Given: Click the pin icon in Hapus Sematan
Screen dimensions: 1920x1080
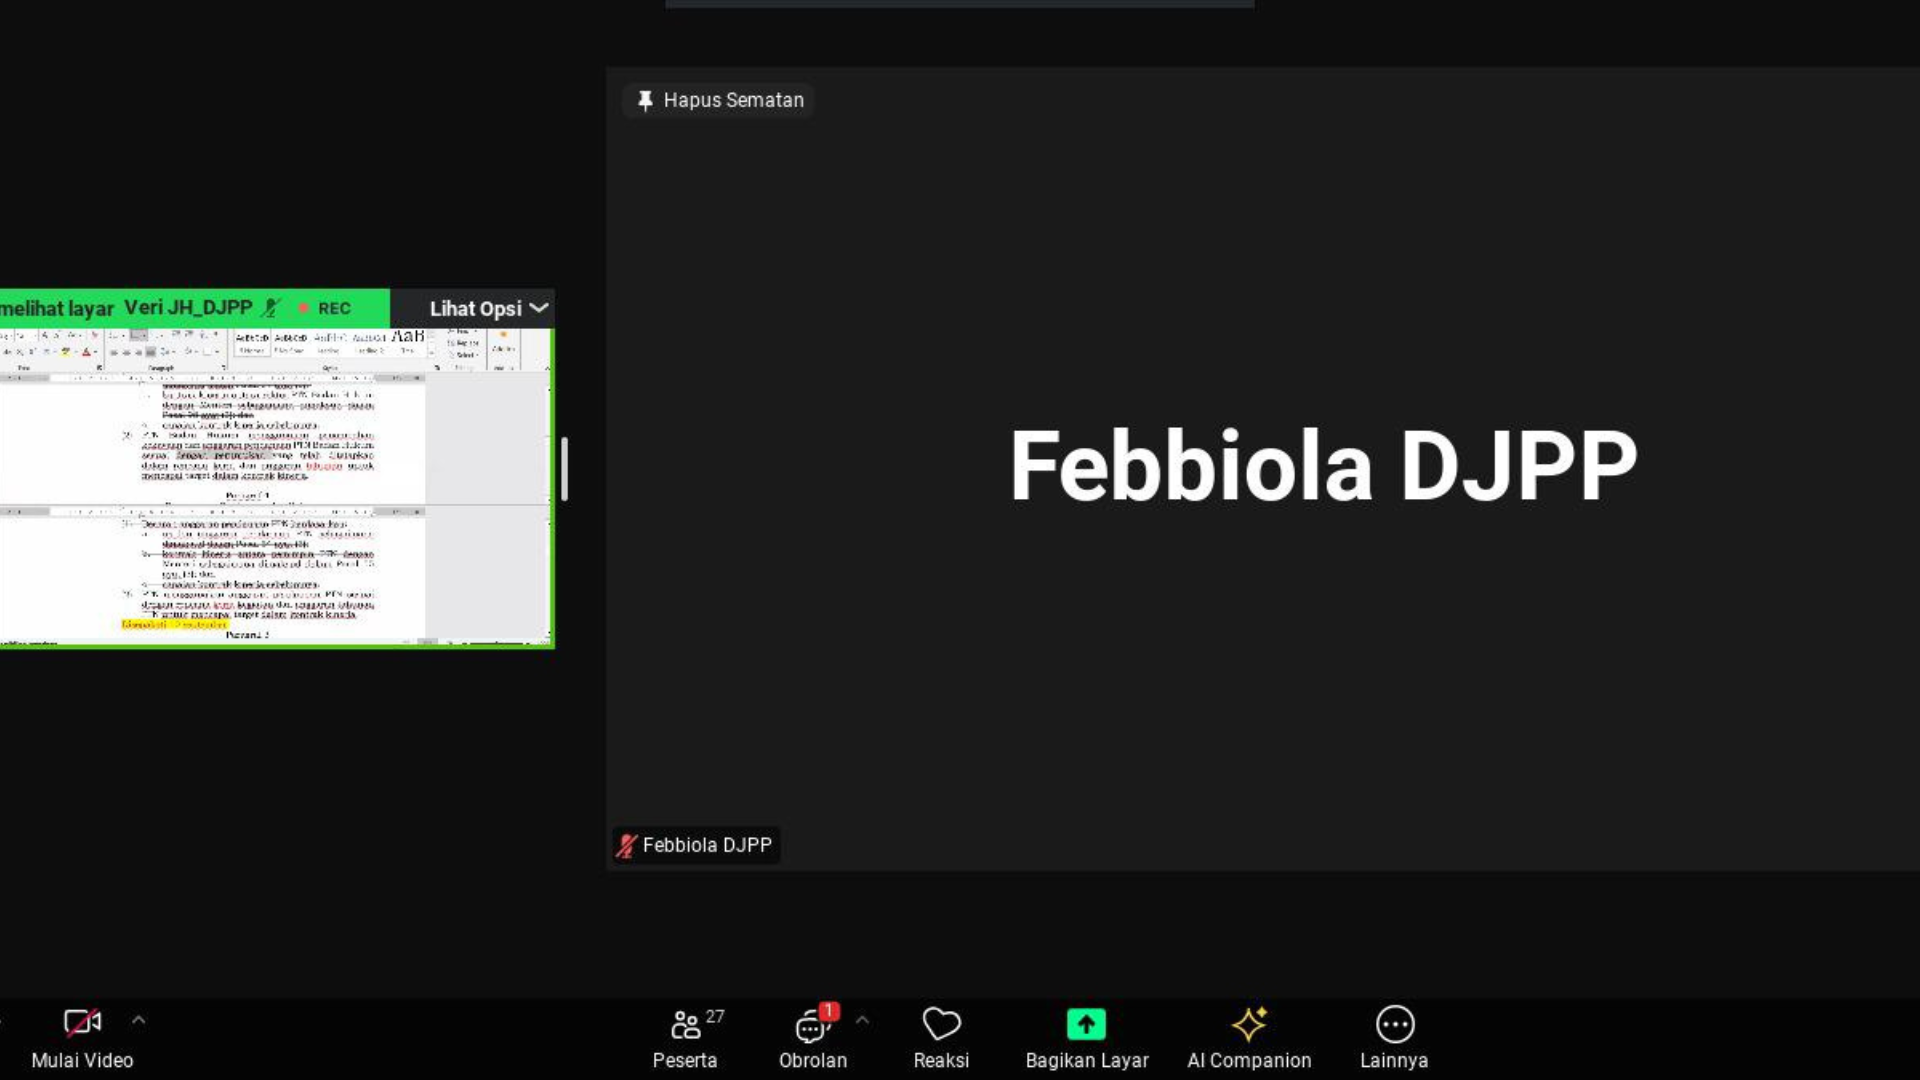Looking at the screenshot, I should 645,101.
